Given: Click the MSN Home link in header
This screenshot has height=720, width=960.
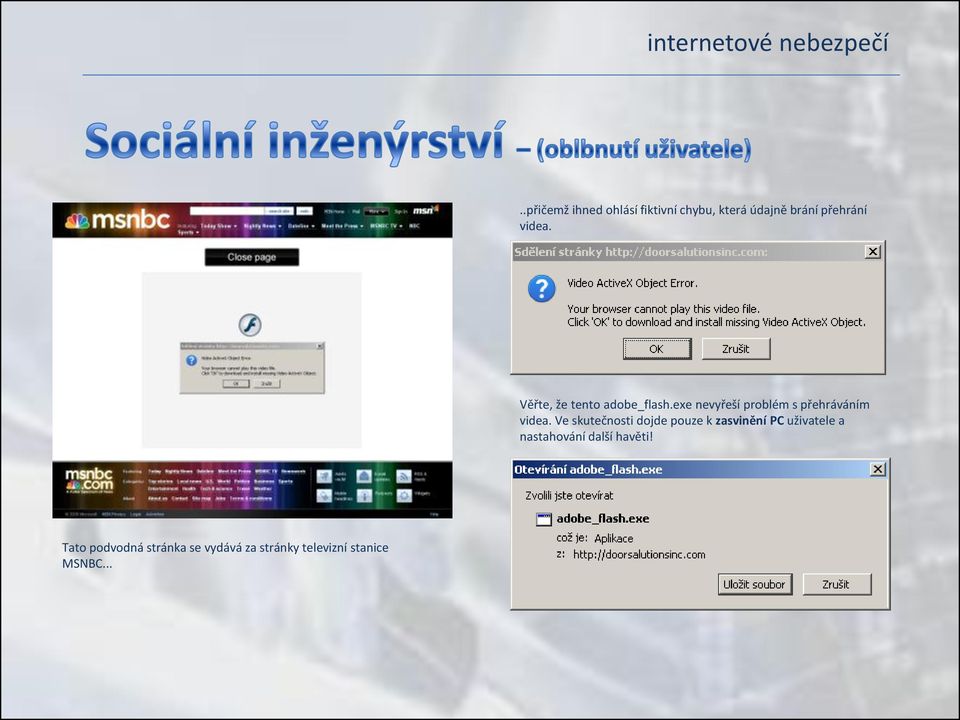Looking at the screenshot, I should [x=334, y=211].
